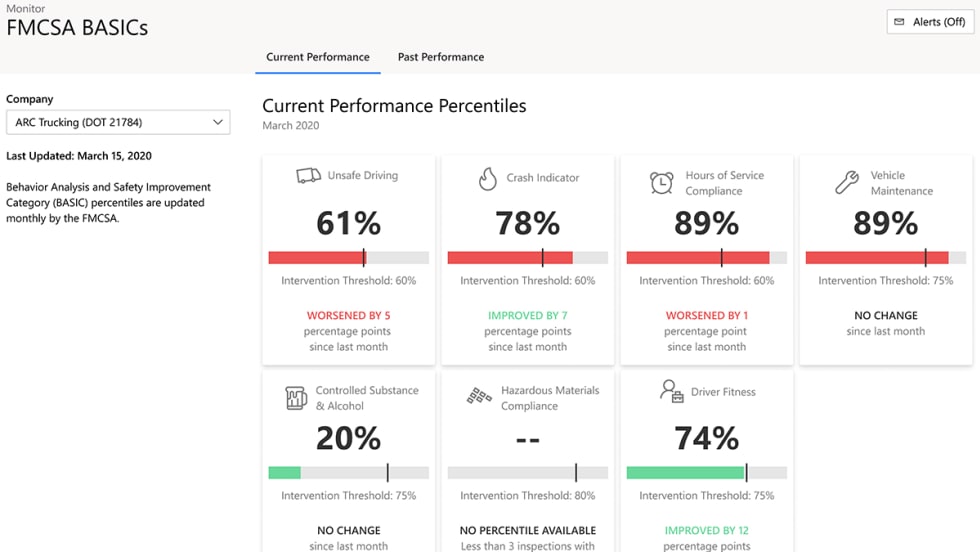
Task: Expand the Company dropdown chevron arrow
Action: pos(218,123)
